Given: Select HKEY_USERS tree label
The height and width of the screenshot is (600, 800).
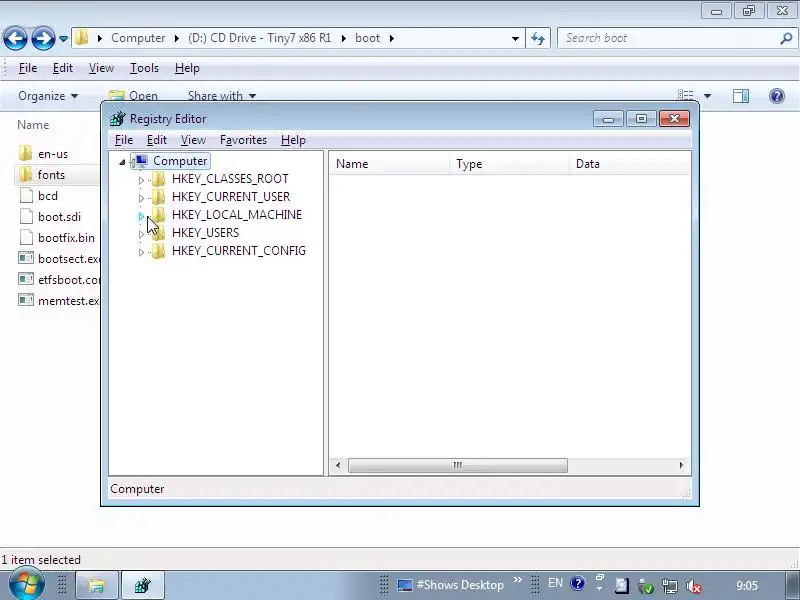Looking at the screenshot, I should pos(205,233).
